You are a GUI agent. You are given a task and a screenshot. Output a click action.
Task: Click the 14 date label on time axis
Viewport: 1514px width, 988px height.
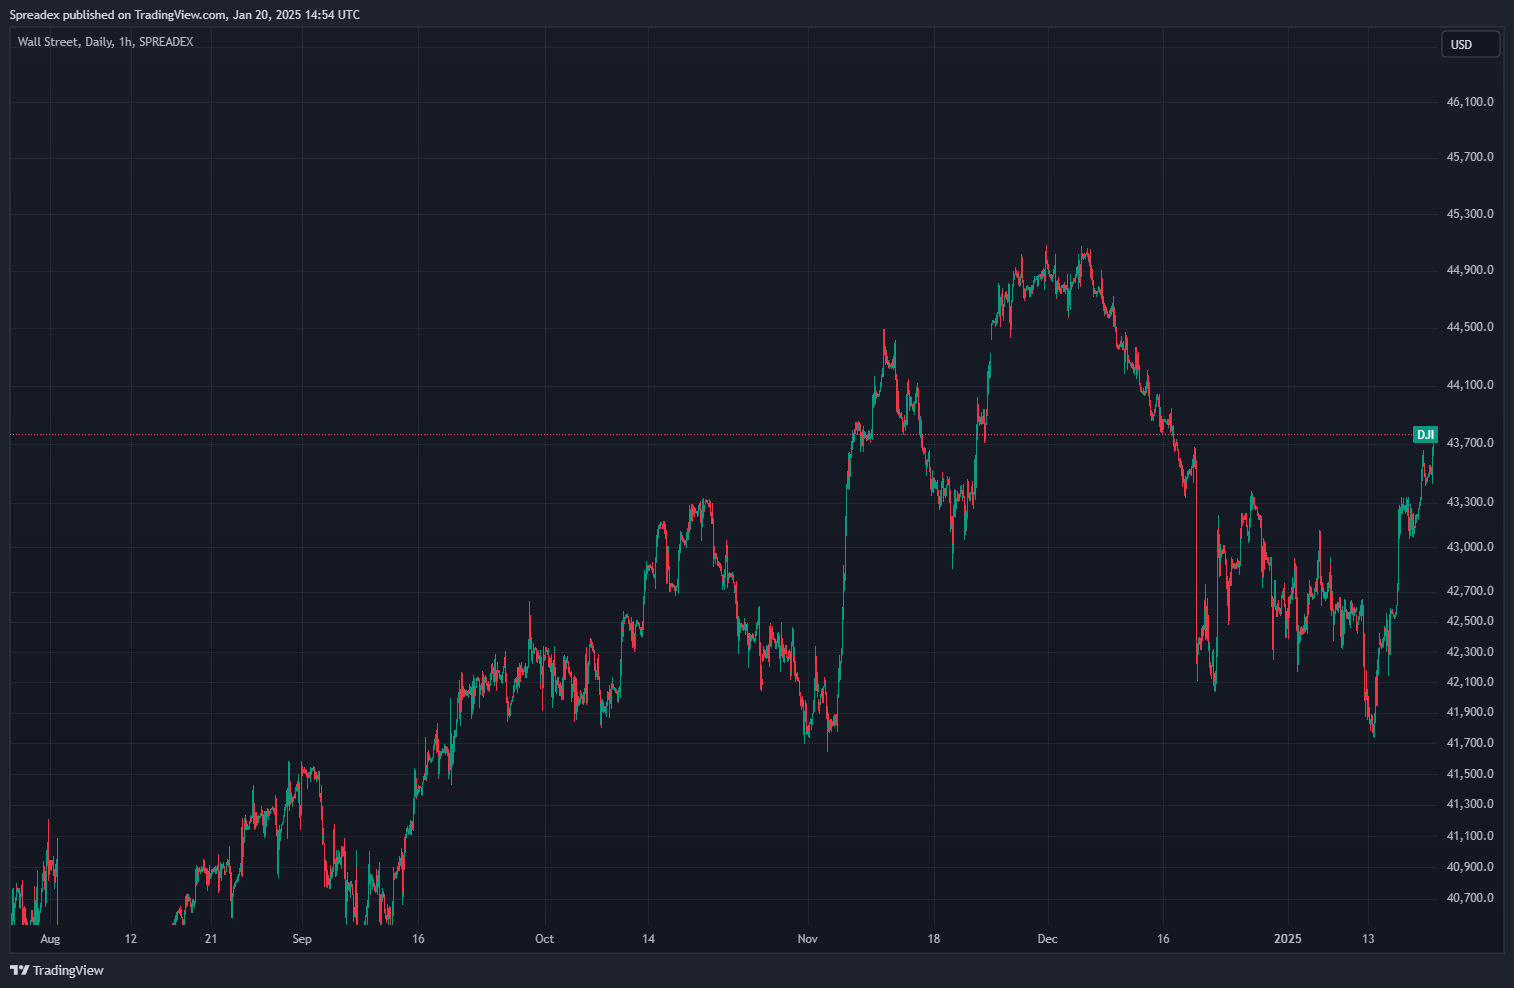click(x=649, y=939)
